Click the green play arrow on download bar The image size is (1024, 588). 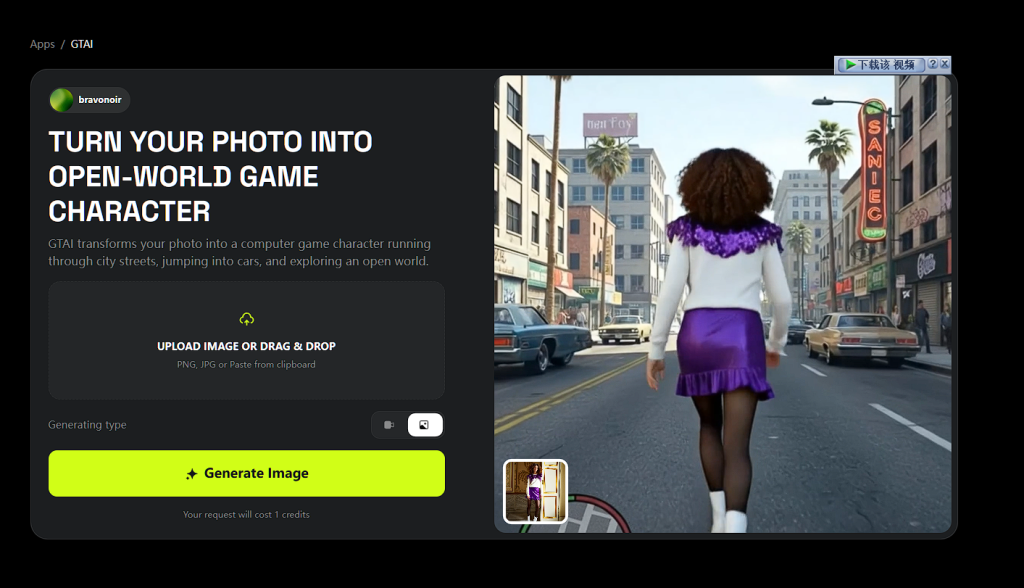tap(850, 65)
